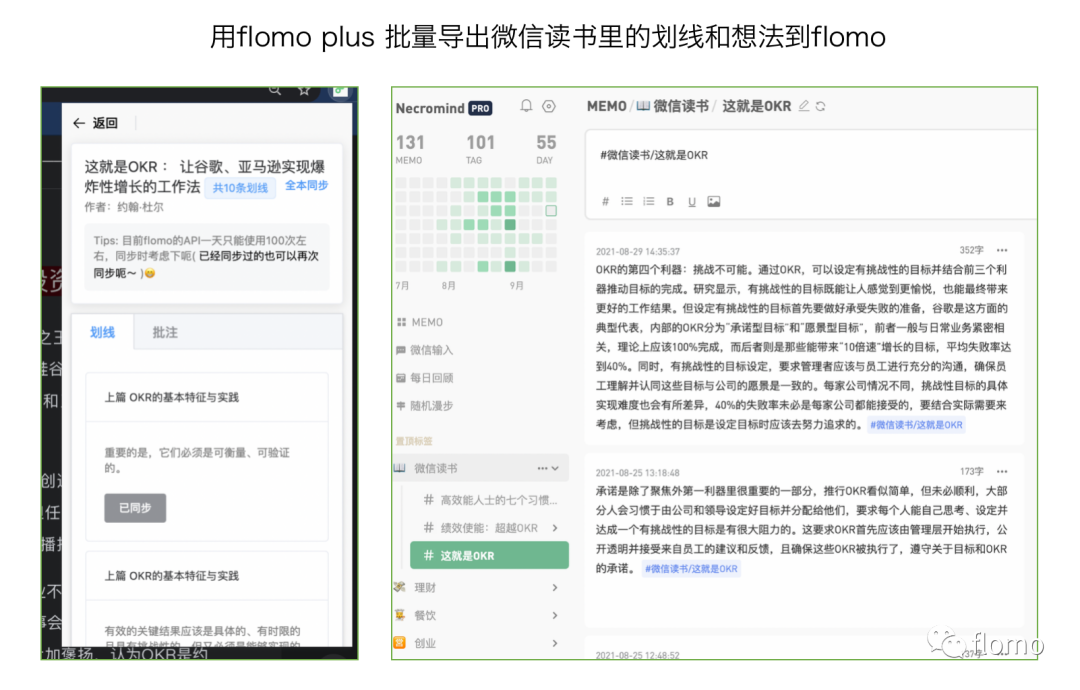Click the 共10条划线 badge
The image size is (1080, 690).
click(240, 188)
